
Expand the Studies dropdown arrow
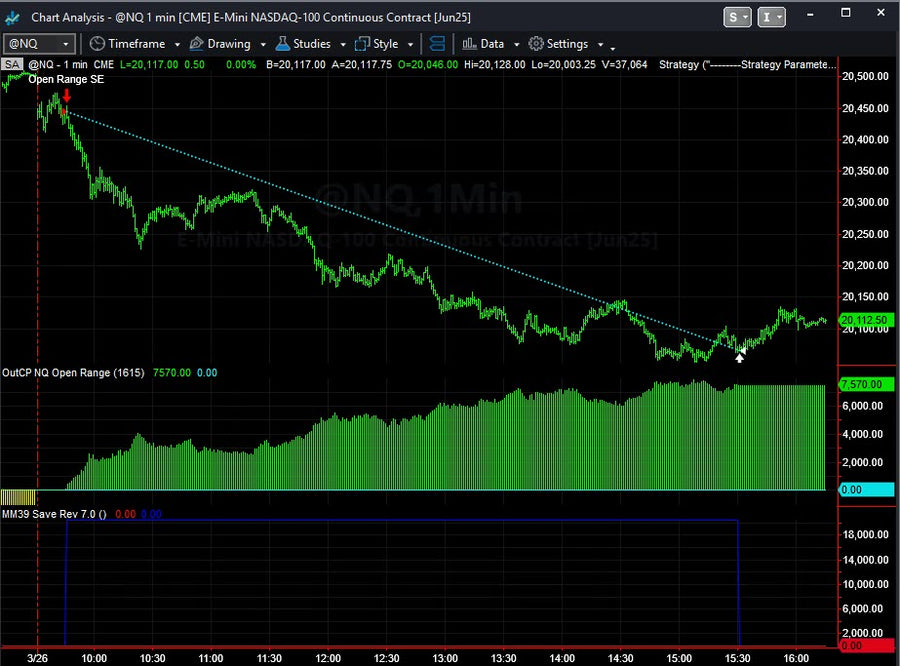point(343,44)
